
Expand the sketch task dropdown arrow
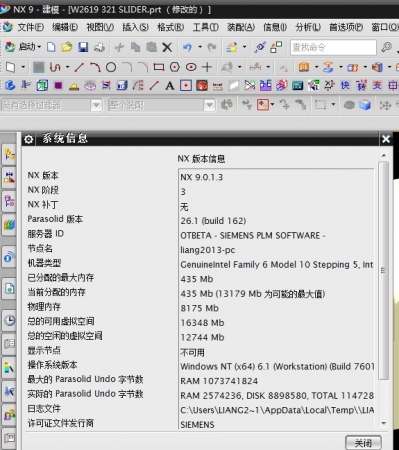(23, 67)
